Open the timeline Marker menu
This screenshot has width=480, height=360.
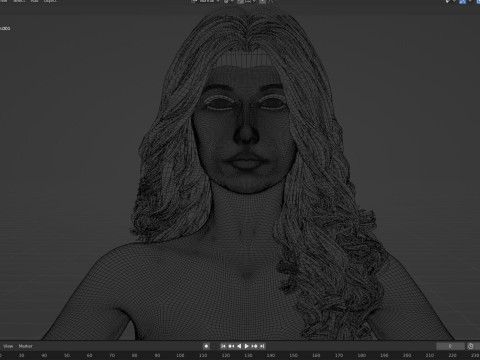click(26, 346)
